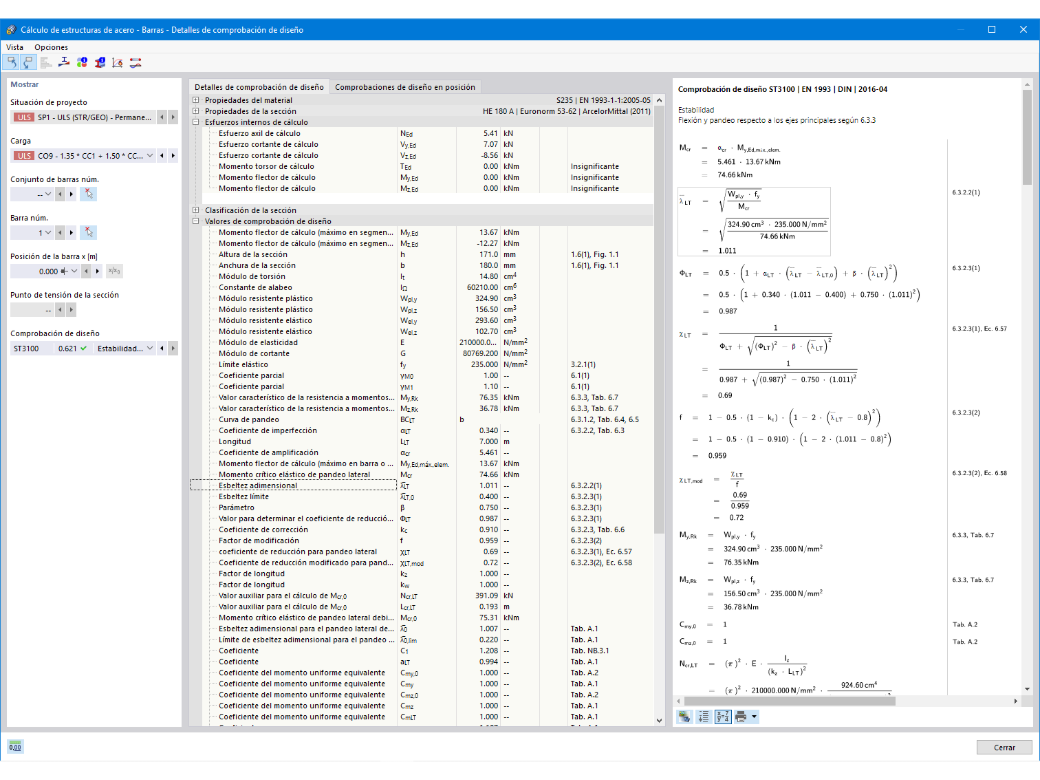Select the Esfuerzo axil de cálculo row
Viewport: 1040px width, 780px height.
coord(421,133)
